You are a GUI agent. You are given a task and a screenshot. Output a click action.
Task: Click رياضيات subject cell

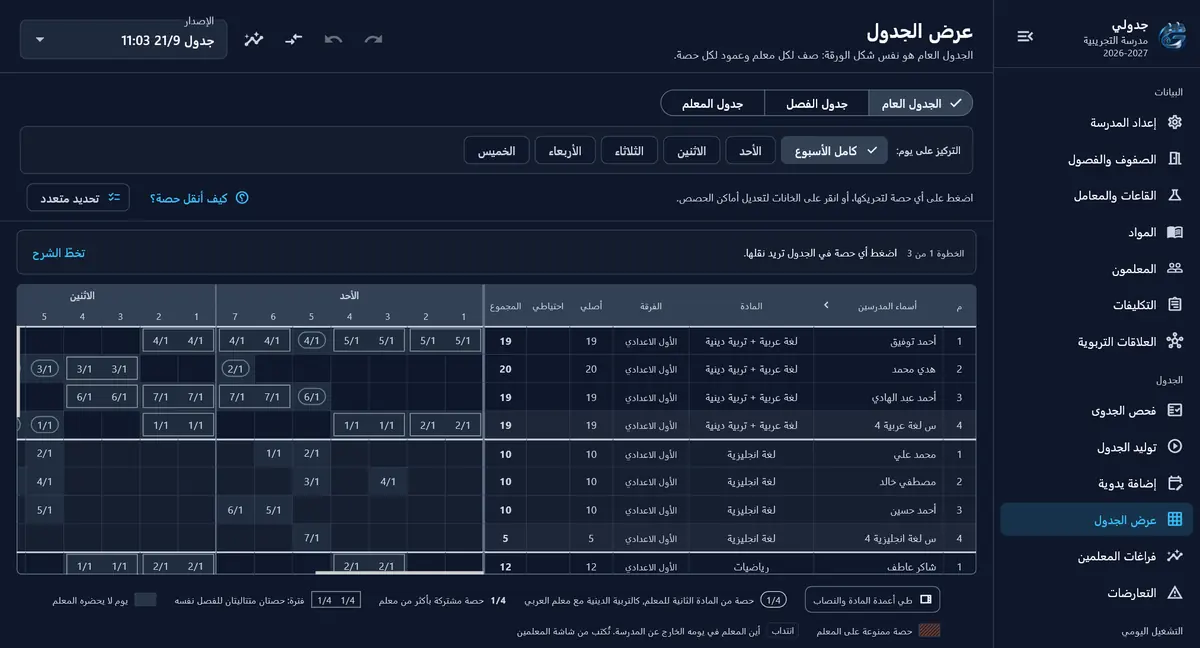coord(751,566)
